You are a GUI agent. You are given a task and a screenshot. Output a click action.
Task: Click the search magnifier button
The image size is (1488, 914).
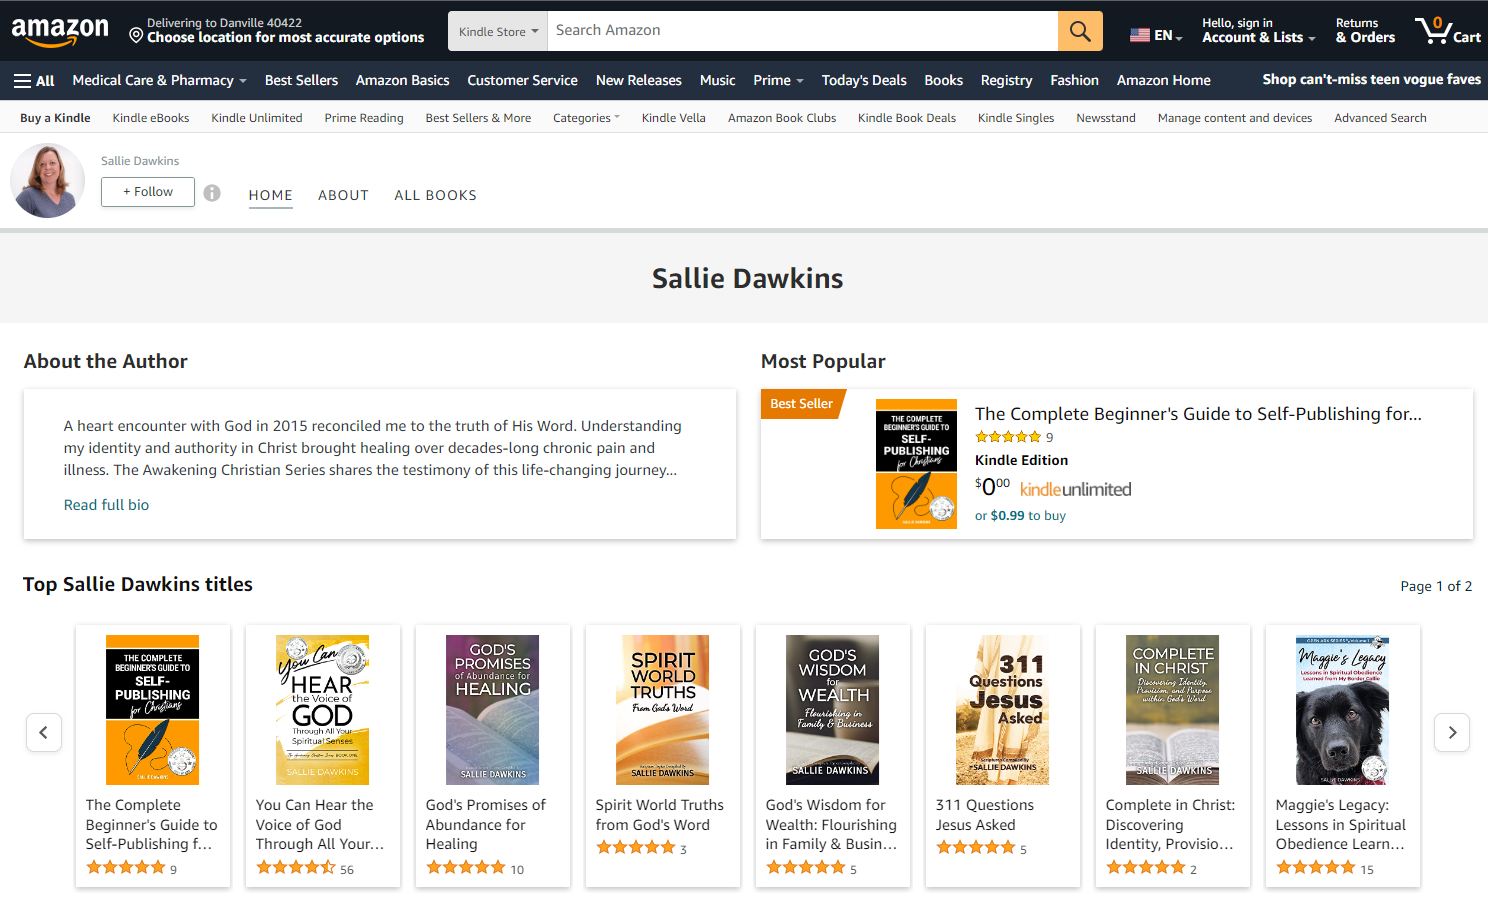1080,31
